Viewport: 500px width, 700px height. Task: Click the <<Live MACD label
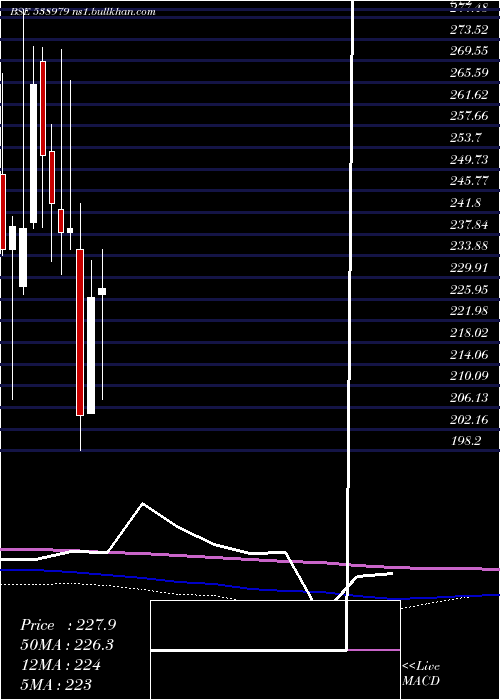click(421, 674)
